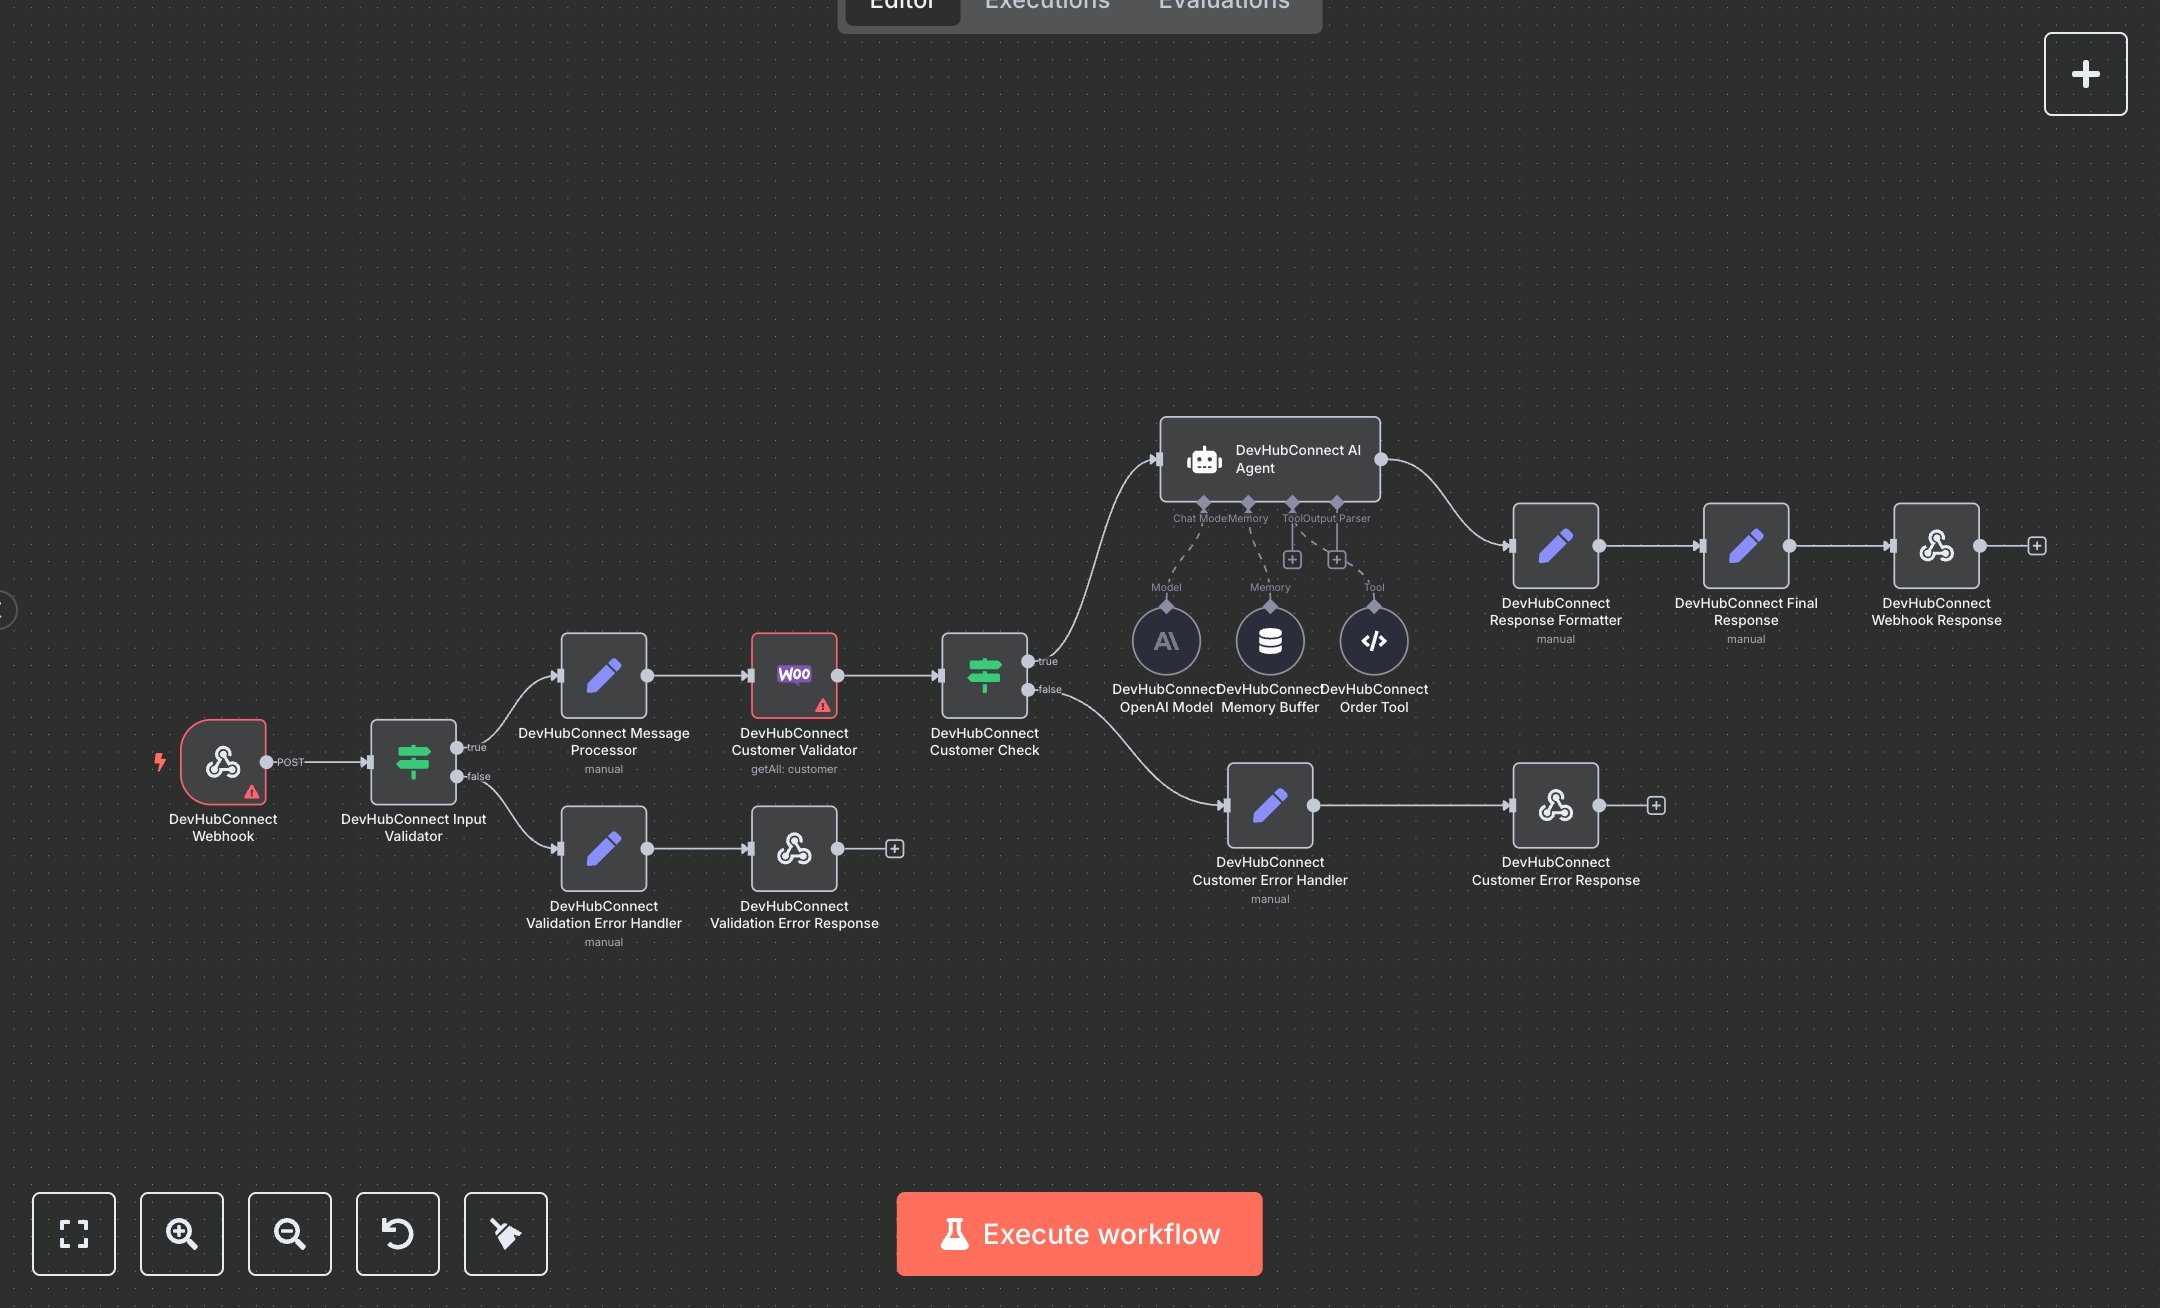
Task: Zoom out of the canvas
Action: pos(290,1234)
